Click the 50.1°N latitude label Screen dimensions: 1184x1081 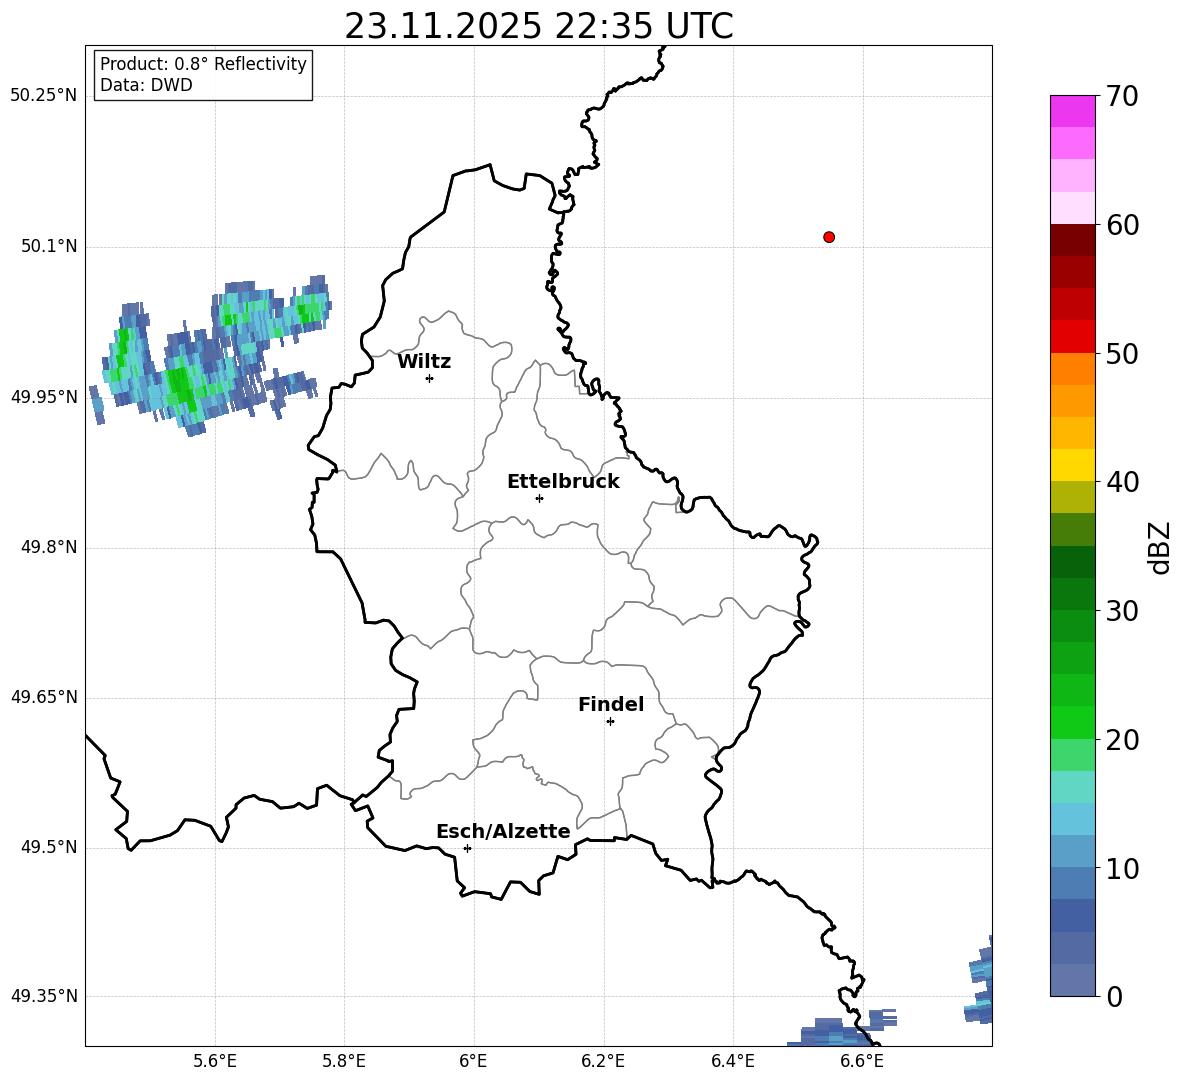pos(49,246)
